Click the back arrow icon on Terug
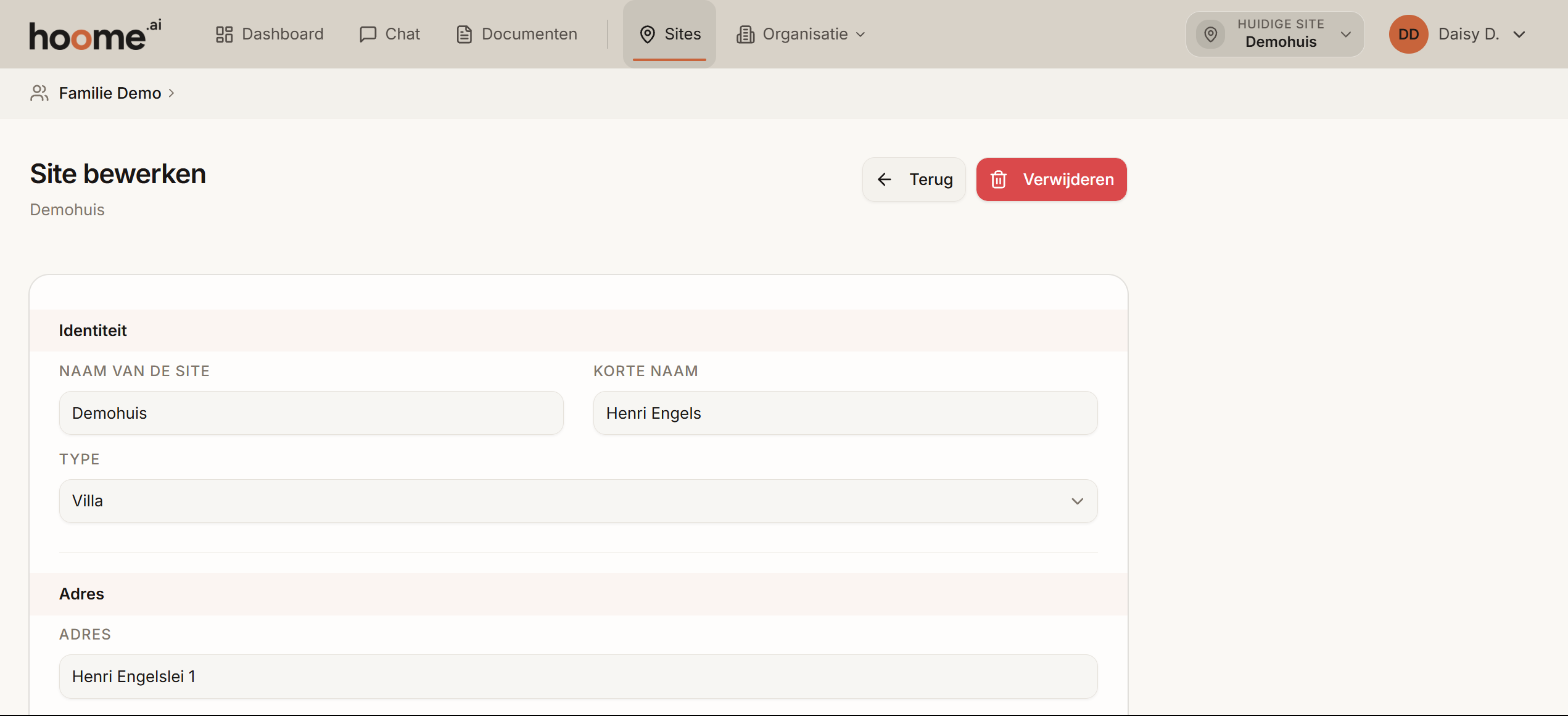 884,180
